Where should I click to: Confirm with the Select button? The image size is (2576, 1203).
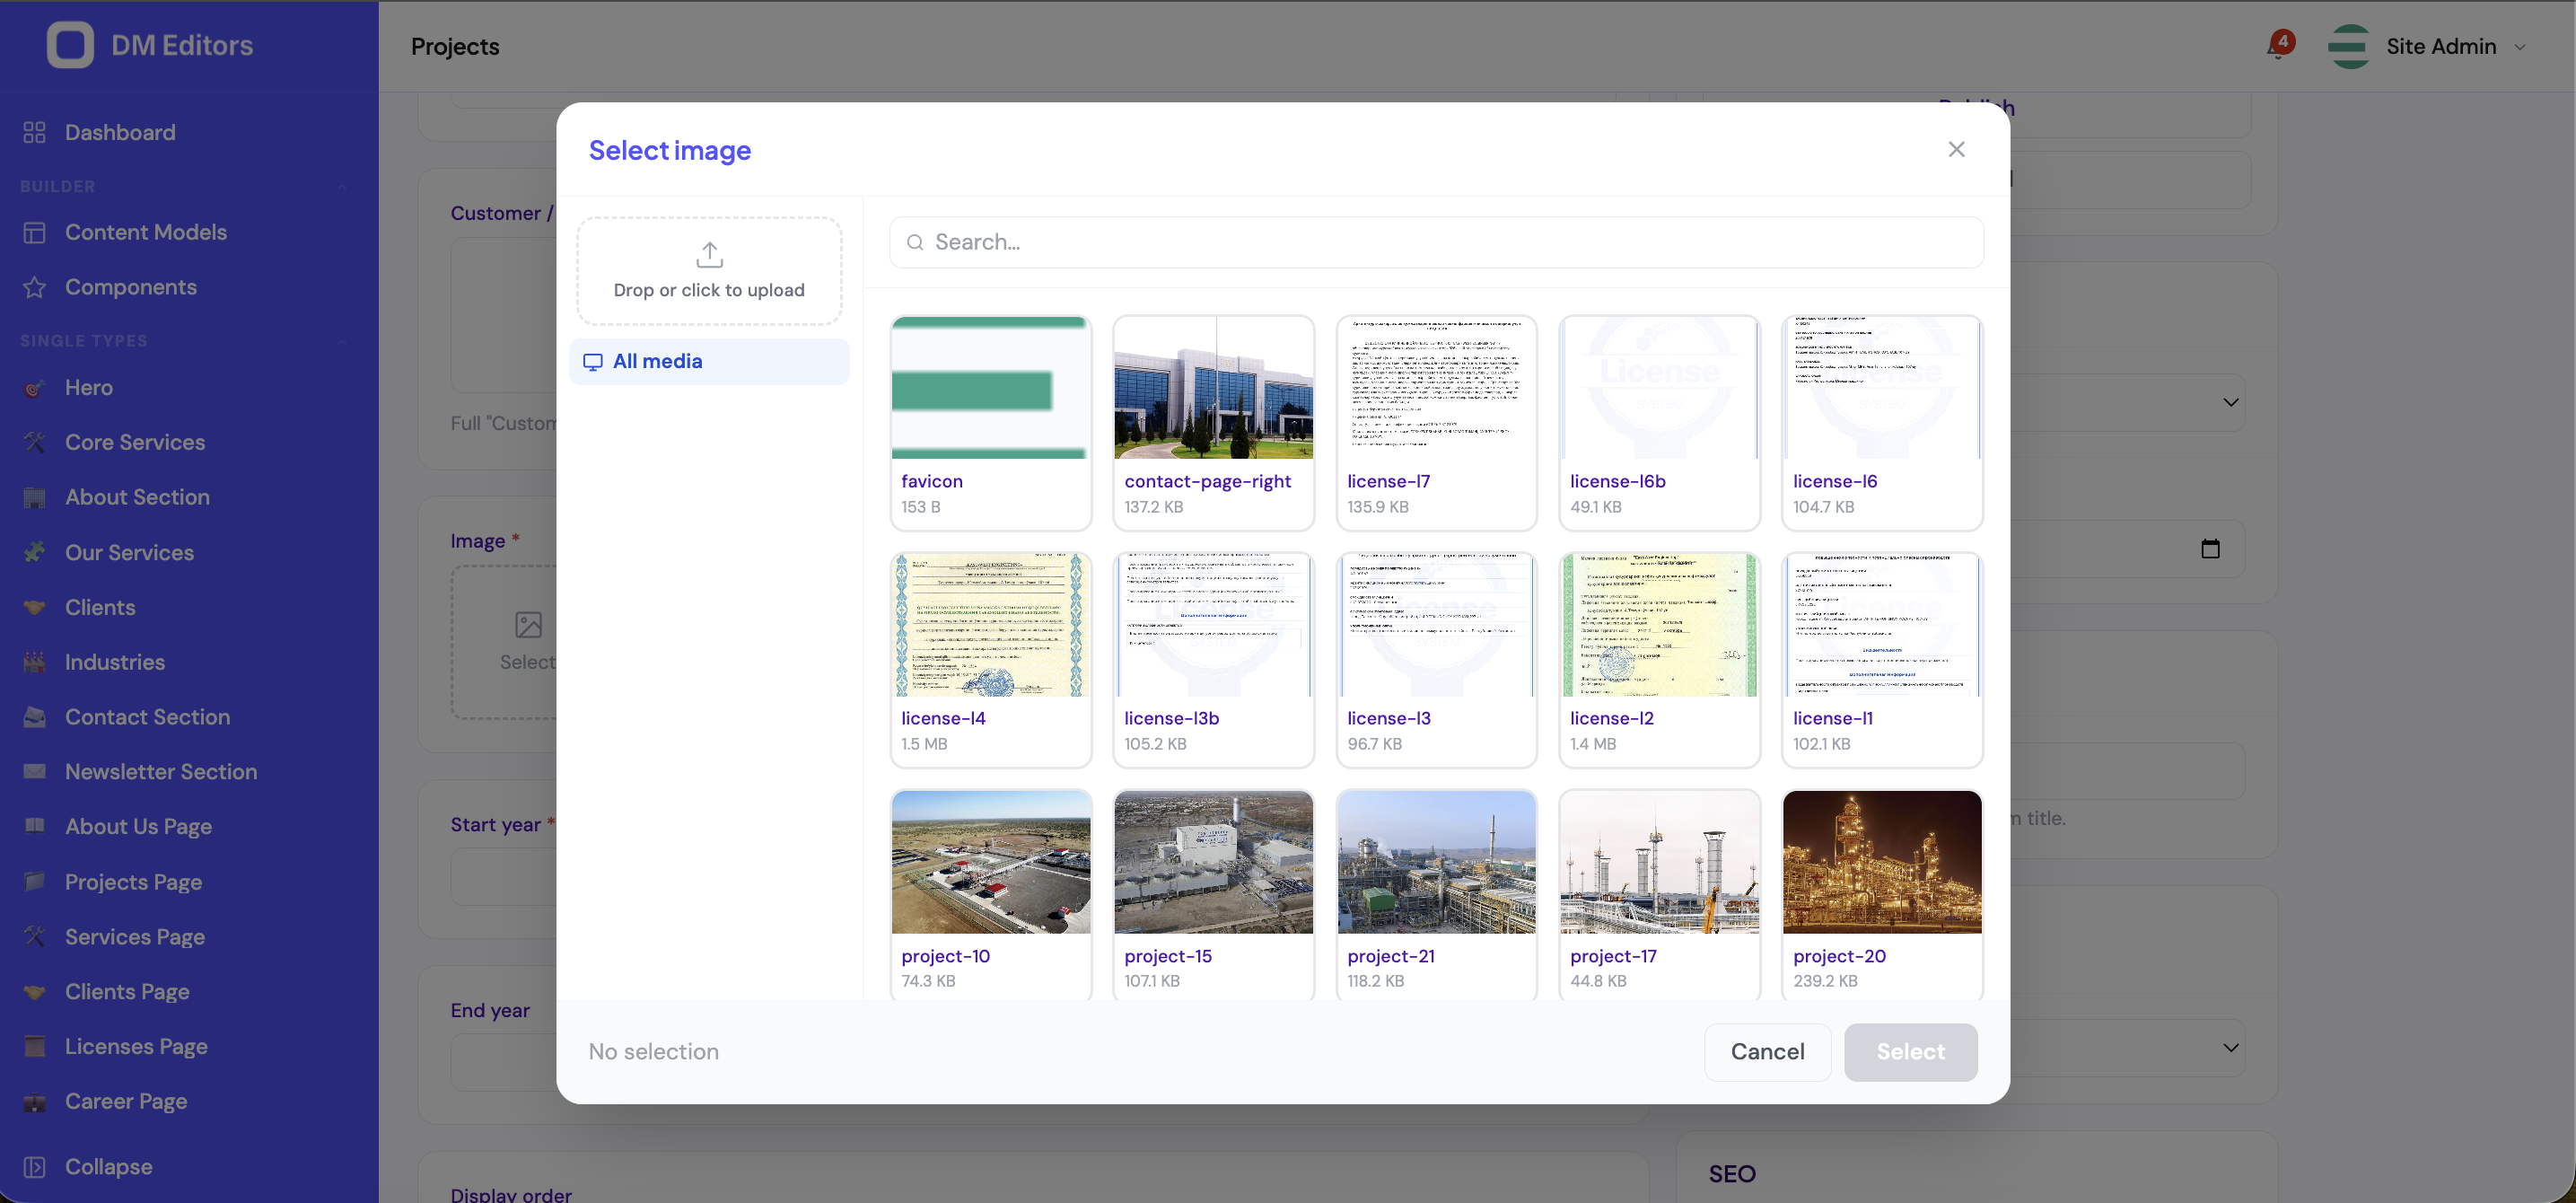pyautogui.click(x=1910, y=1052)
